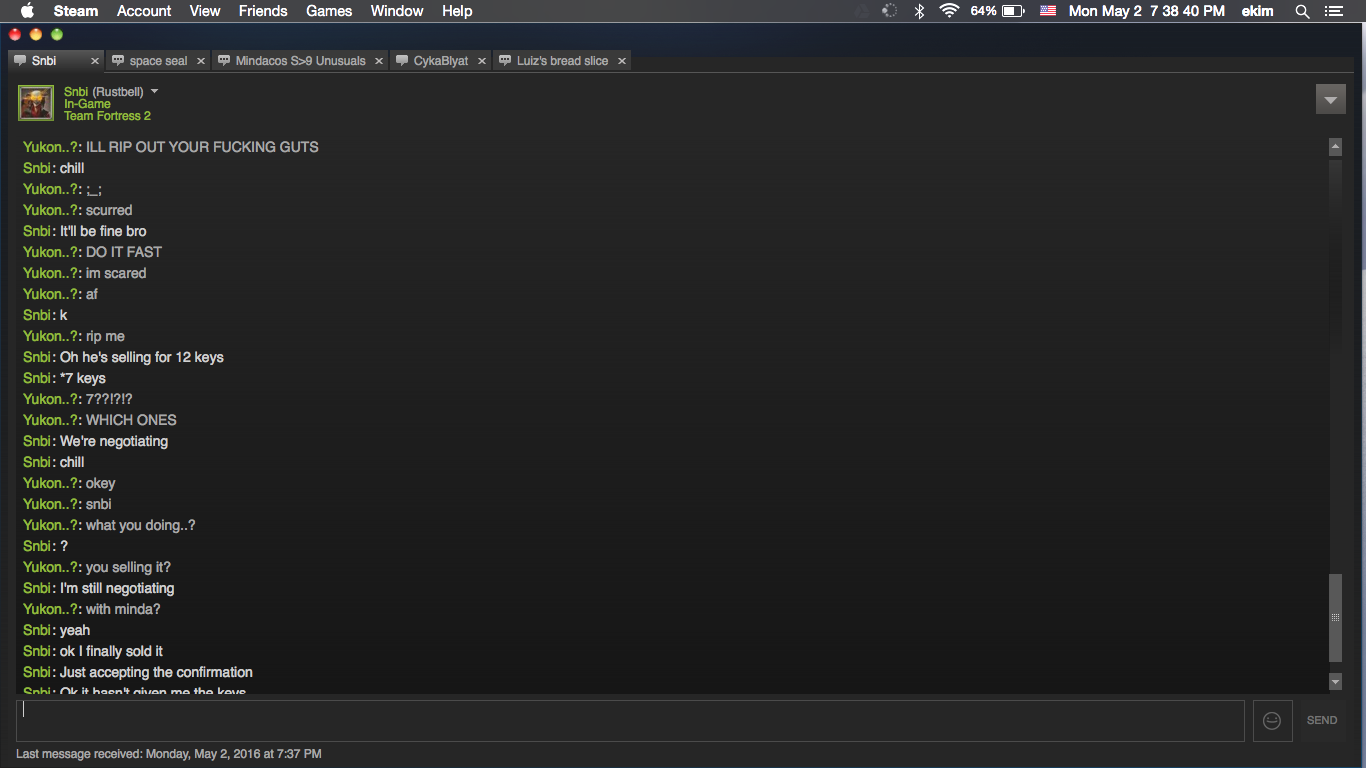The image size is (1366, 768).
Task: Close the space seal chat tab
Action: pyautogui.click(x=201, y=61)
